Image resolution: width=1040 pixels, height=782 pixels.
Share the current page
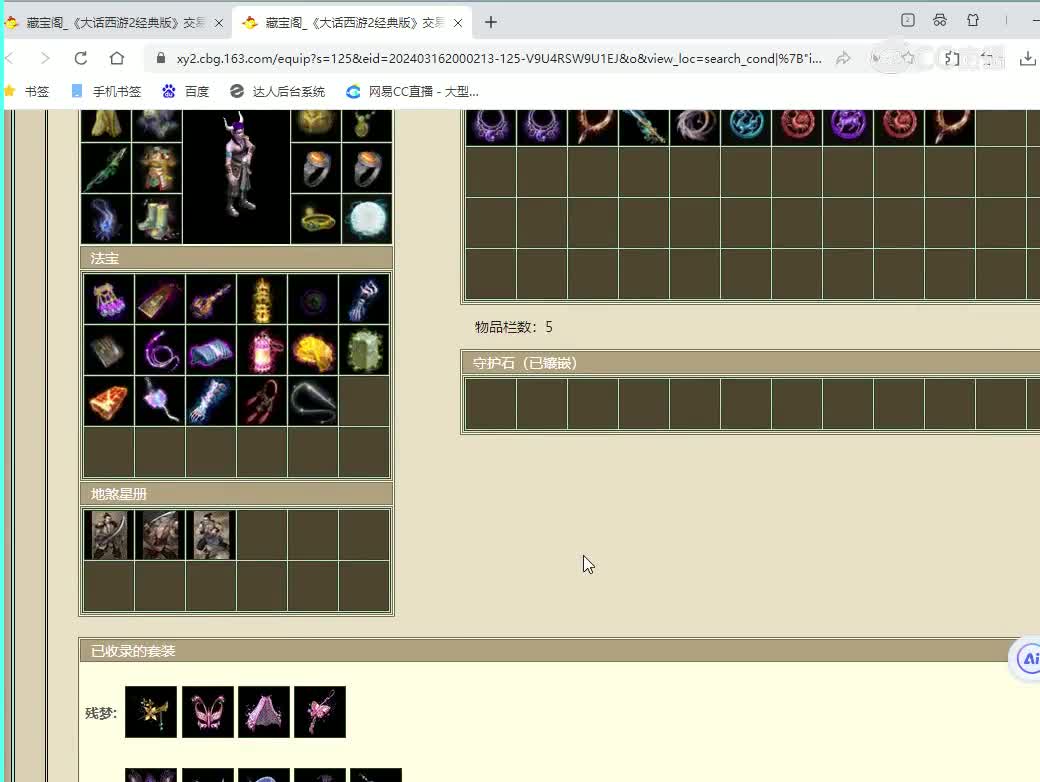tap(843, 58)
